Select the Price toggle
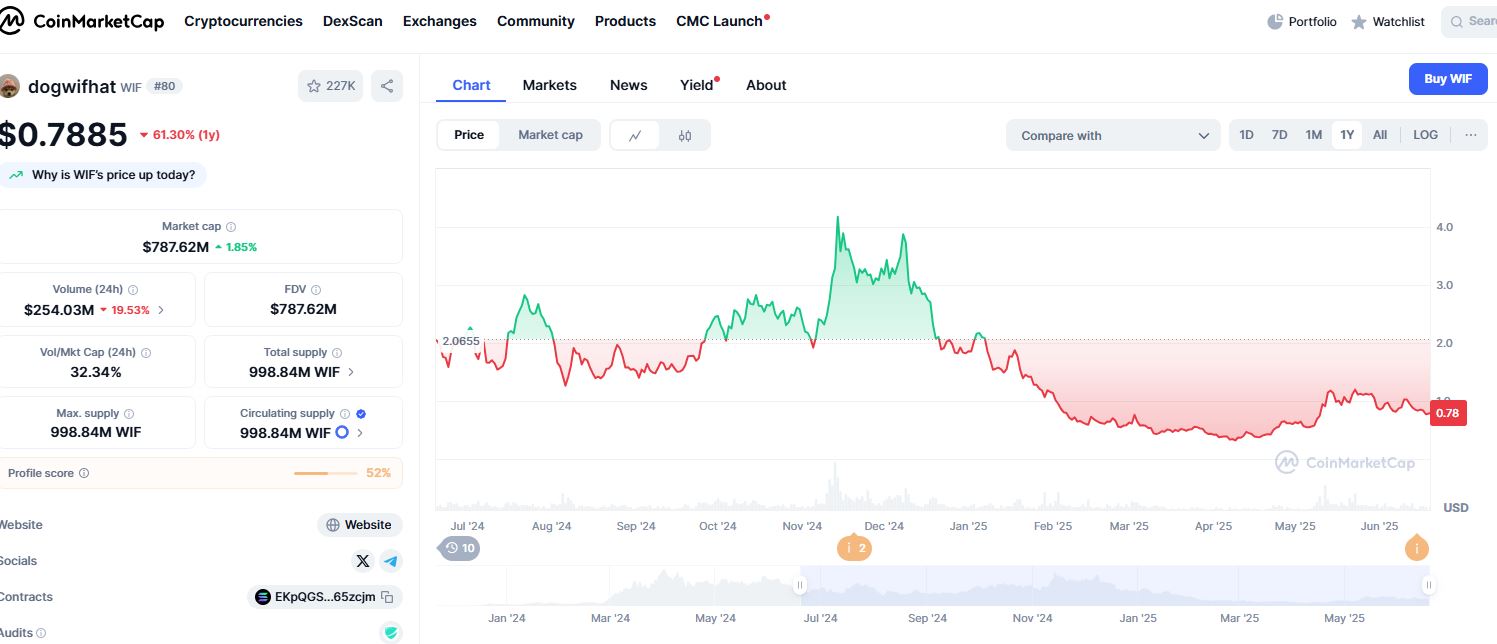Image resolution: width=1497 pixels, height=644 pixels. coord(469,135)
